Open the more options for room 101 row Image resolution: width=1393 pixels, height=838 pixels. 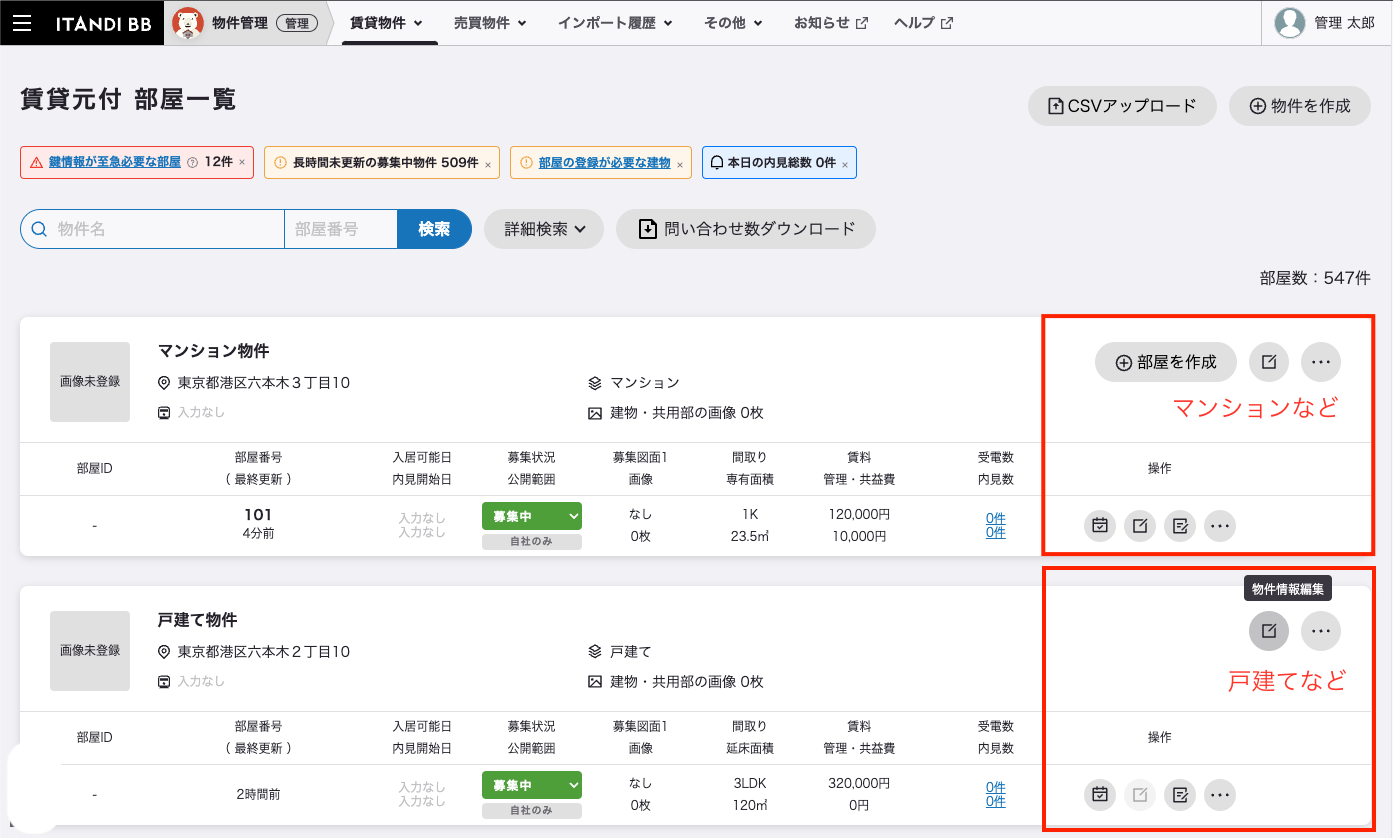(1220, 525)
